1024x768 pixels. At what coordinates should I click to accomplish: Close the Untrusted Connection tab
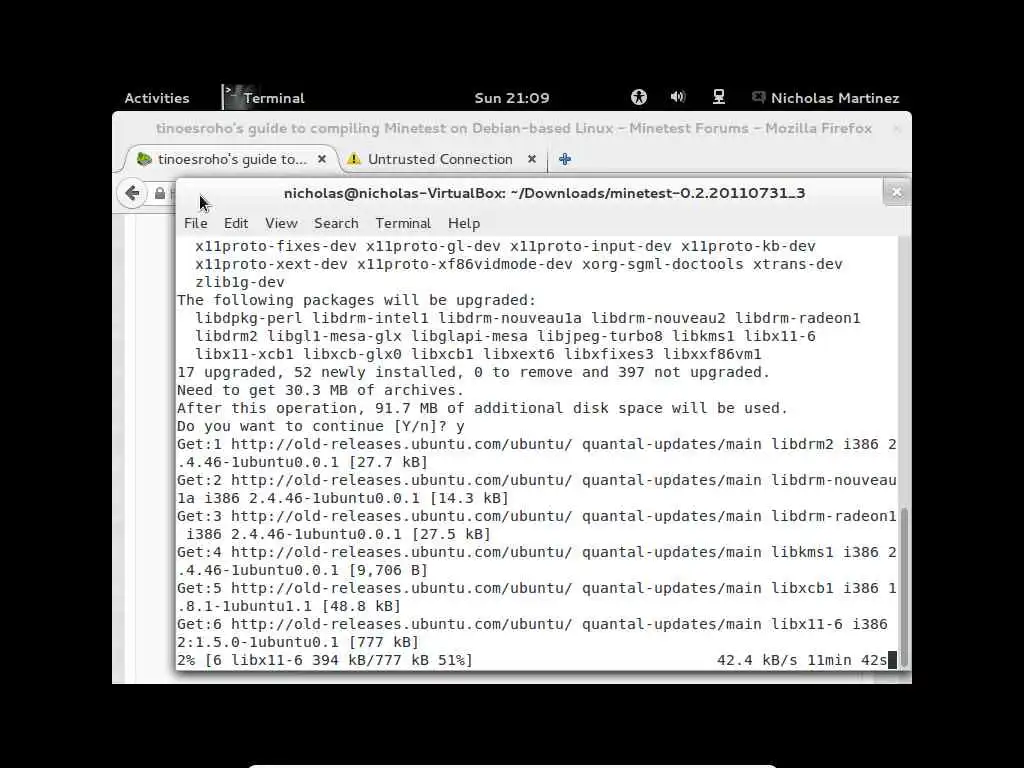tap(532, 159)
